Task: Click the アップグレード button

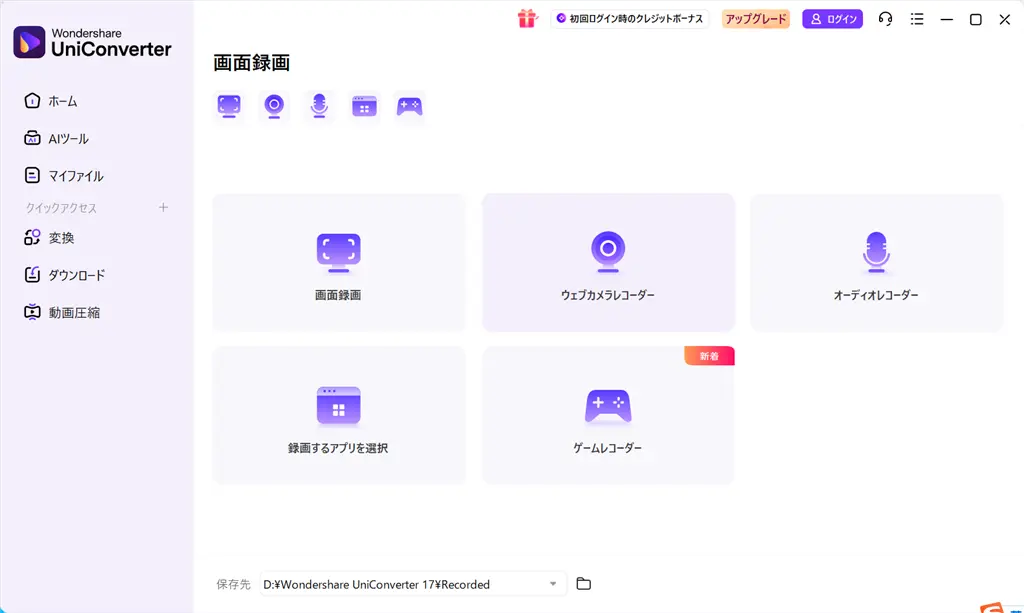Action: pyautogui.click(x=755, y=18)
